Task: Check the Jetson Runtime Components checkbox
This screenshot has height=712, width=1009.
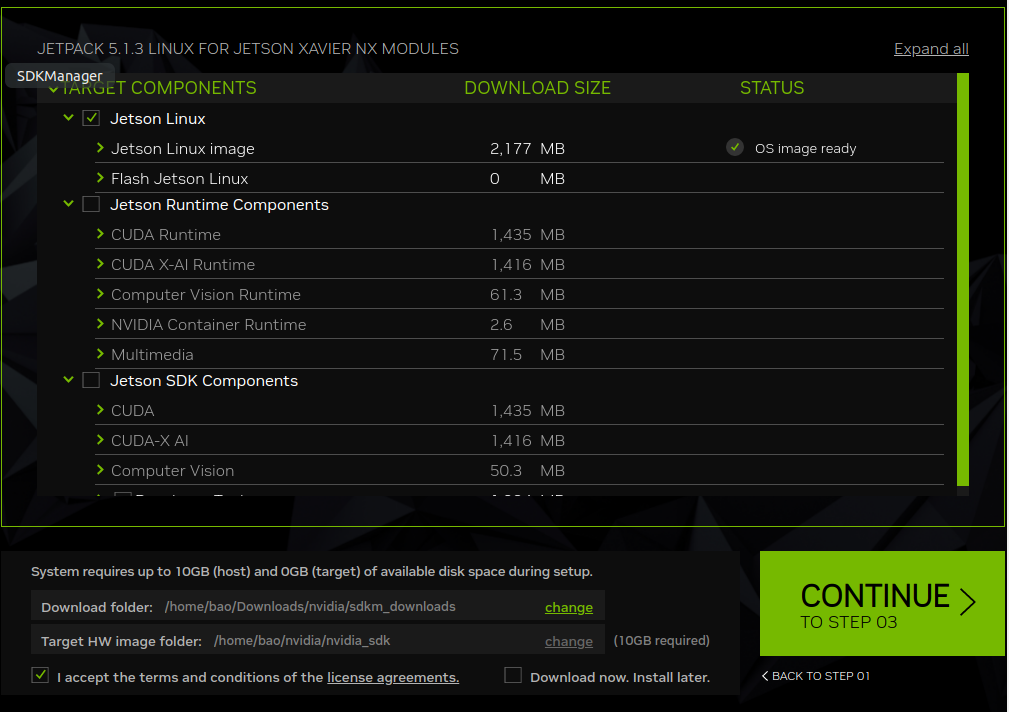Action: coord(91,205)
